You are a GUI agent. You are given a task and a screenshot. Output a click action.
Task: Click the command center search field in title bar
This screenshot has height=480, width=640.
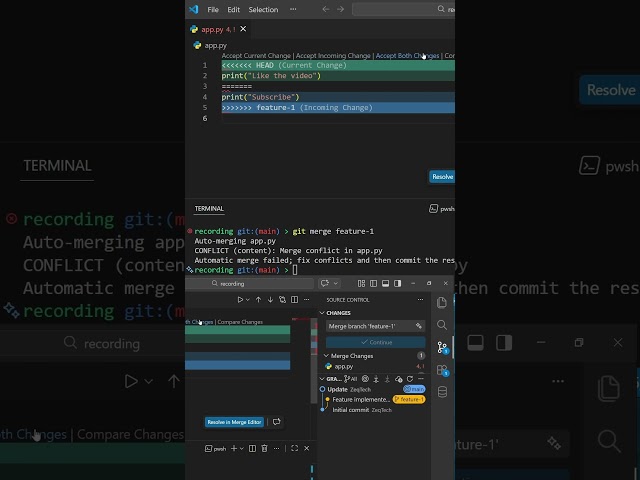point(403,9)
